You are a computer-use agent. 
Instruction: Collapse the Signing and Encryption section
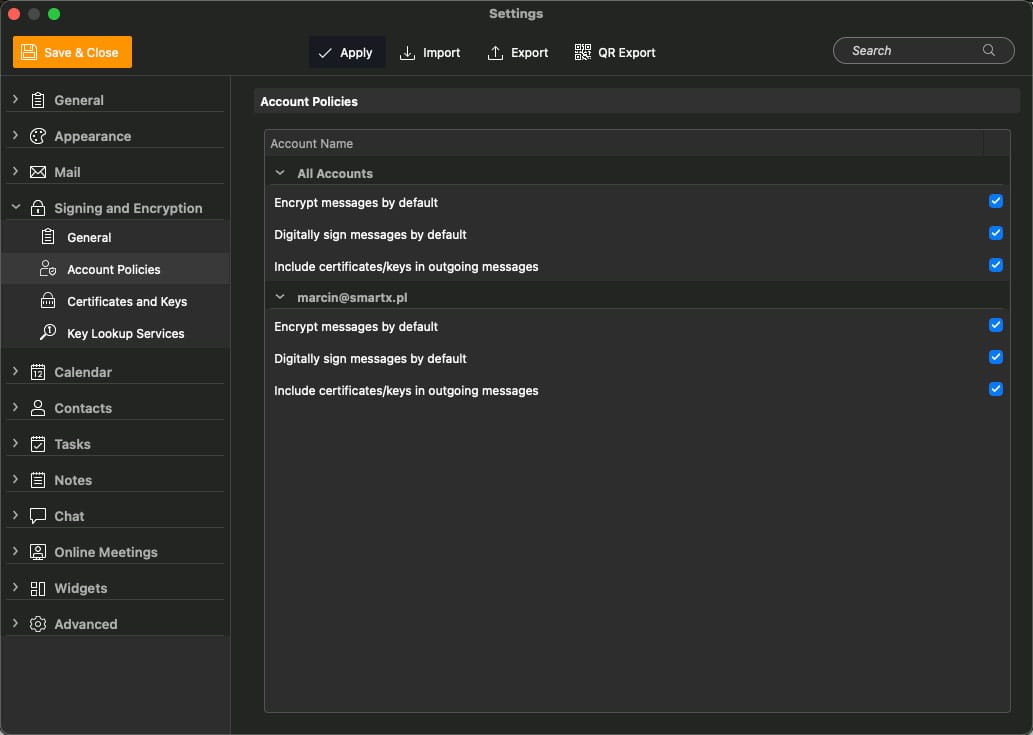[16, 208]
